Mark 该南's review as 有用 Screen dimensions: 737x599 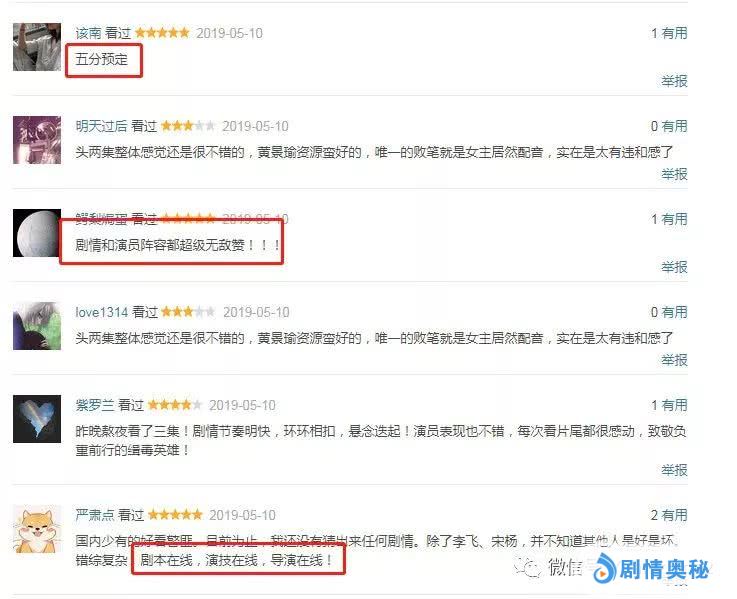(x=674, y=33)
